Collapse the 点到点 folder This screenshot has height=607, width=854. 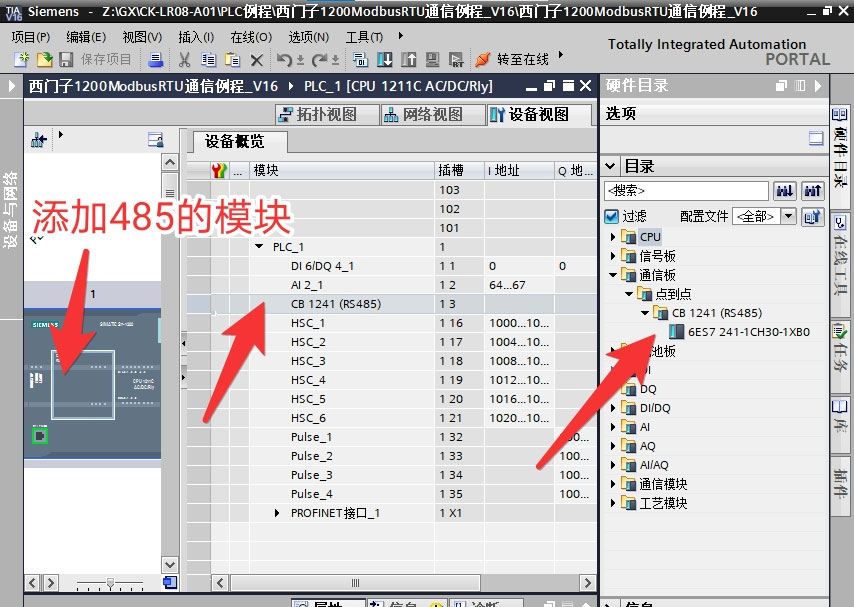click(x=629, y=294)
